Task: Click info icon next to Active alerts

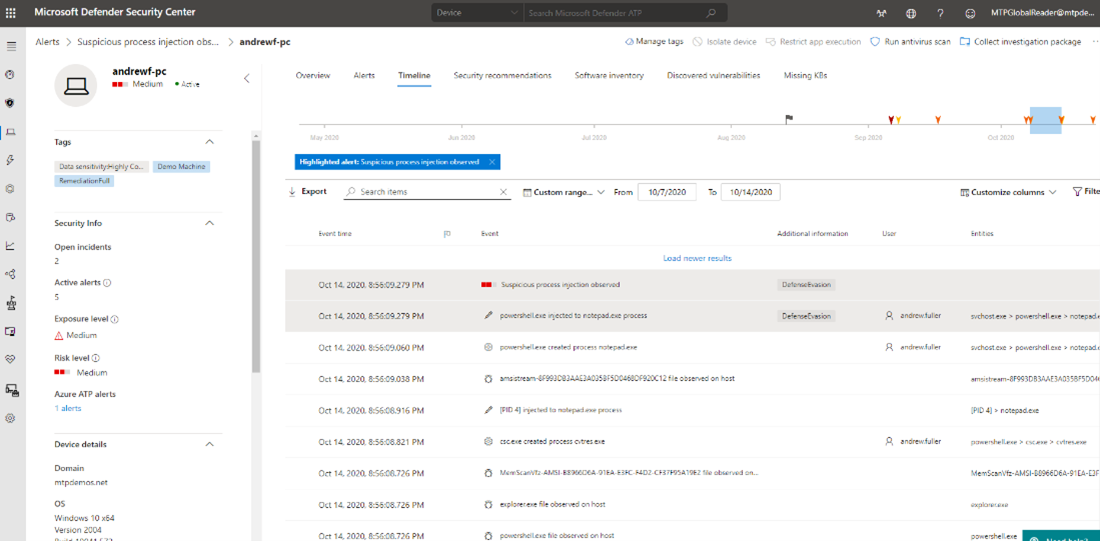Action: pyautogui.click(x=107, y=283)
